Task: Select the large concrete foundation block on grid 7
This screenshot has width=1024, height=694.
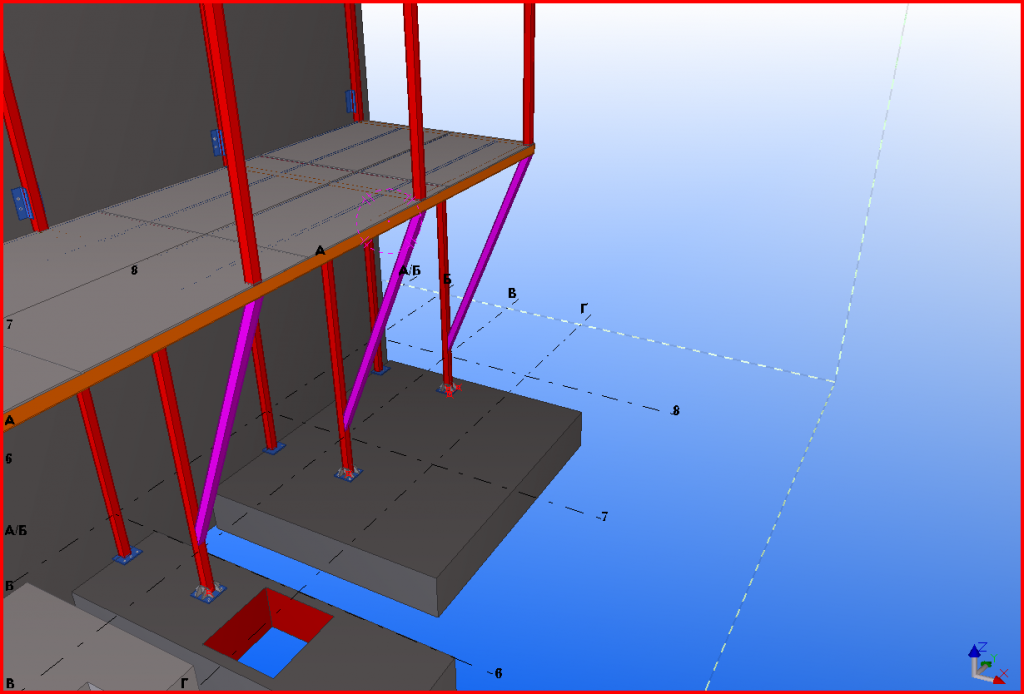Action: pyautogui.click(x=398, y=486)
